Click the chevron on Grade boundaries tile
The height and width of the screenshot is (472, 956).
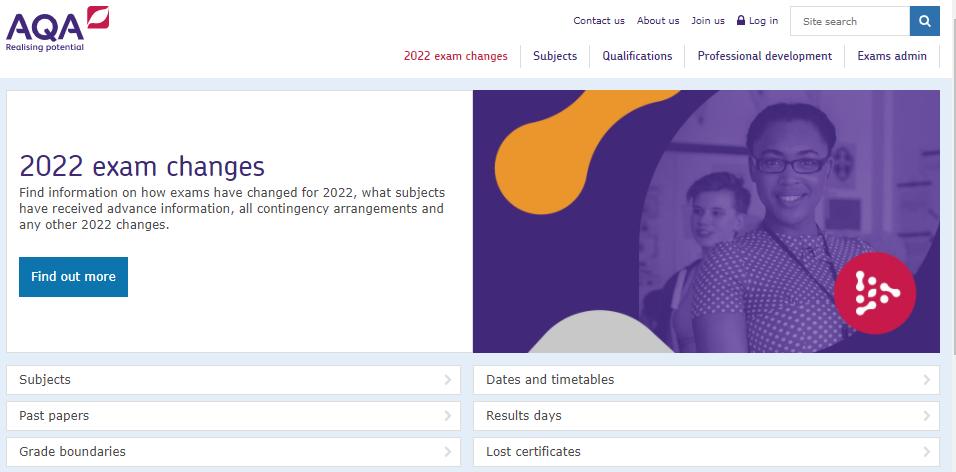click(448, 452)
